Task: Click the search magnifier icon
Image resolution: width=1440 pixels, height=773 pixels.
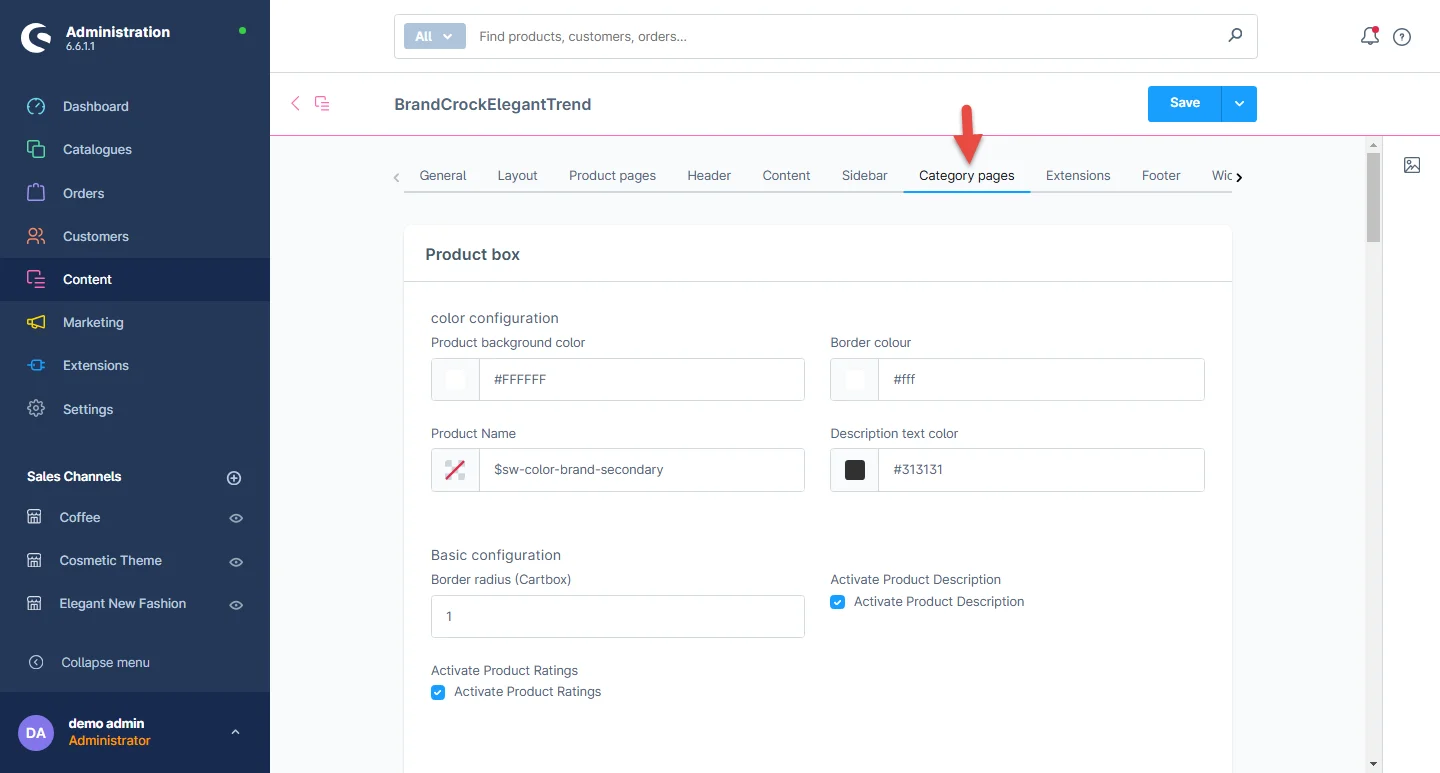Action: pyautogui.click(x=1235, y=36)
